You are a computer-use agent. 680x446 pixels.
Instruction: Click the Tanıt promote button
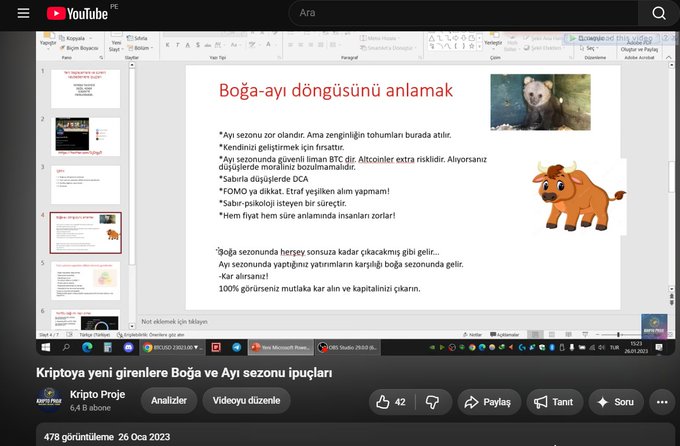(554, 402)
